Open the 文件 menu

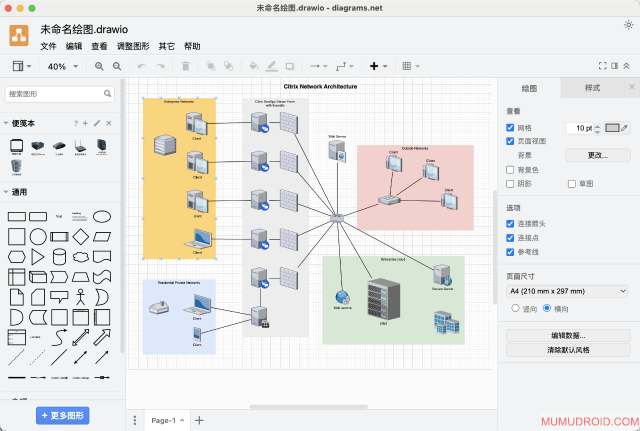pos(48,46)
